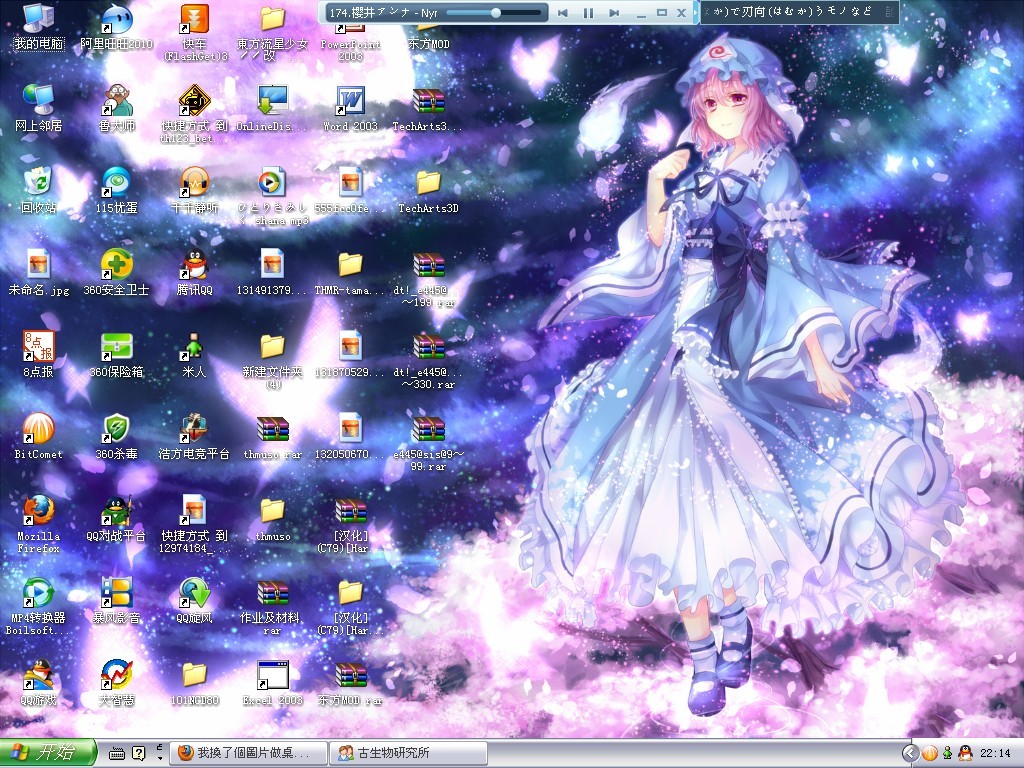
Task: Switch to the Firefox taskbar window
Action: (x=247, y=753)
